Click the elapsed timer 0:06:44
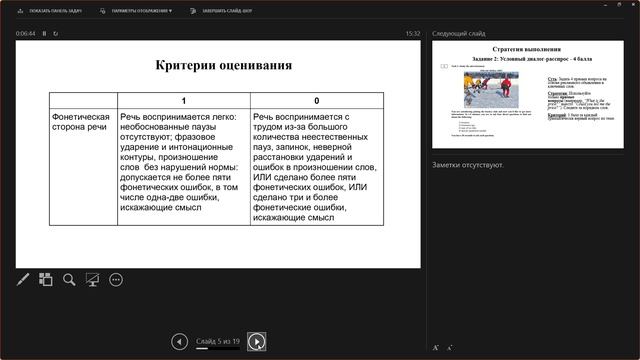The width and height of the screenshot is (640, 360). click(25, 33)
